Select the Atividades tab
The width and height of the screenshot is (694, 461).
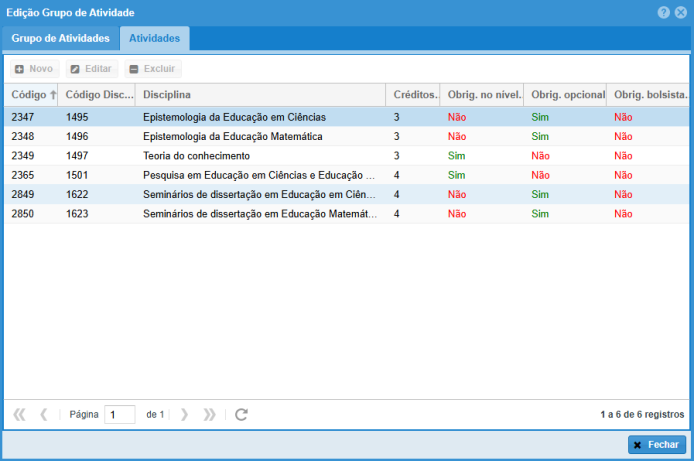pos(154,38)
